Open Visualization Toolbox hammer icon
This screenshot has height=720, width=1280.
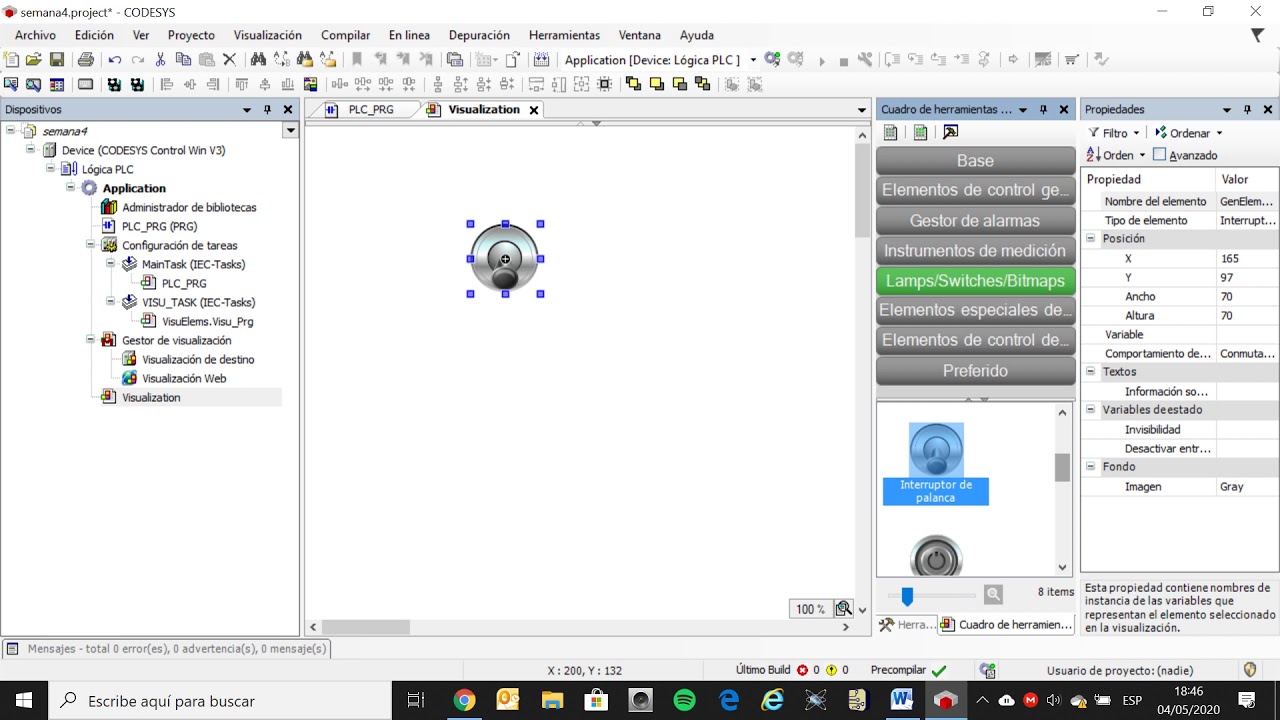(x=951, y=132)
